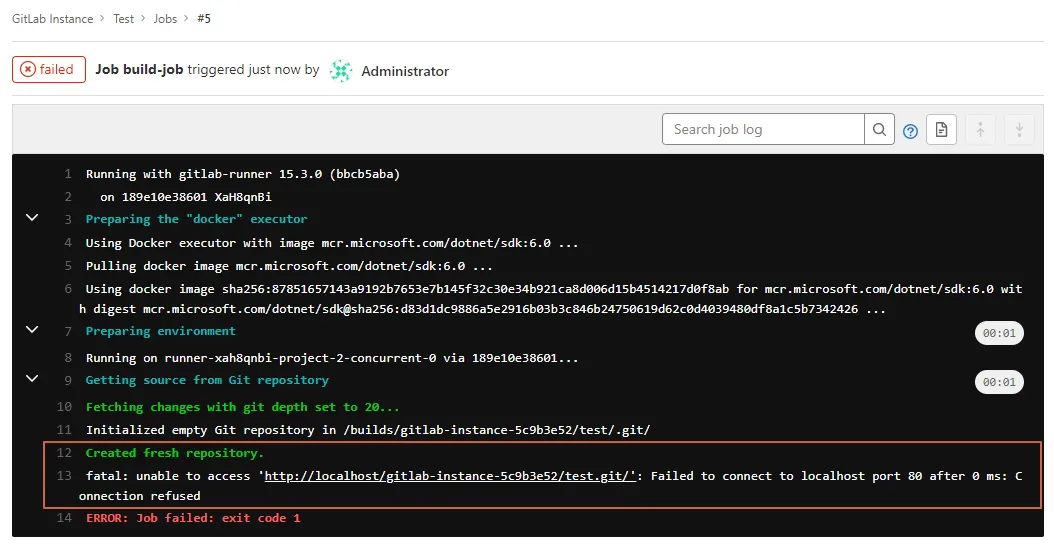The width and height of the screenshot is (1054, 547).
Task: Click in the Search job log field
Action: pos(763,129)
